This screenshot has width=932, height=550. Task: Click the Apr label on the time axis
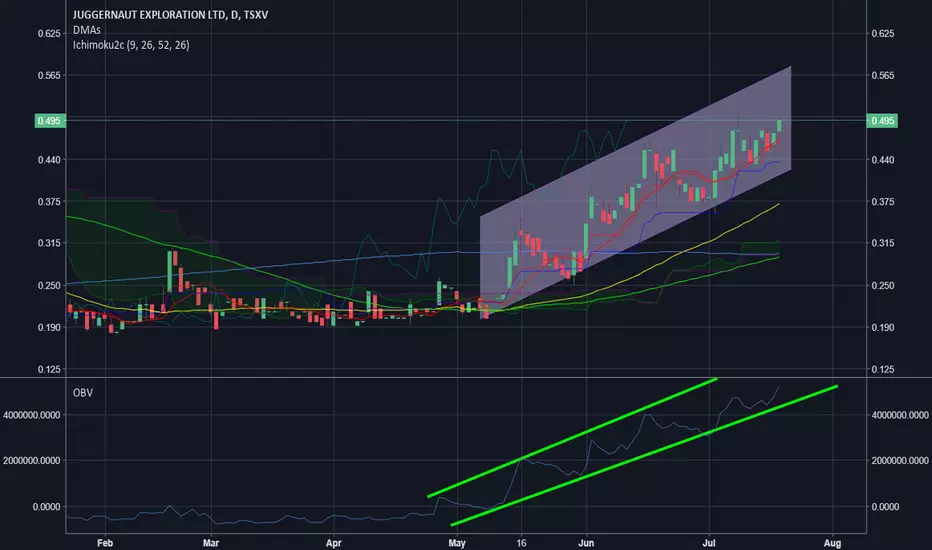333,543
